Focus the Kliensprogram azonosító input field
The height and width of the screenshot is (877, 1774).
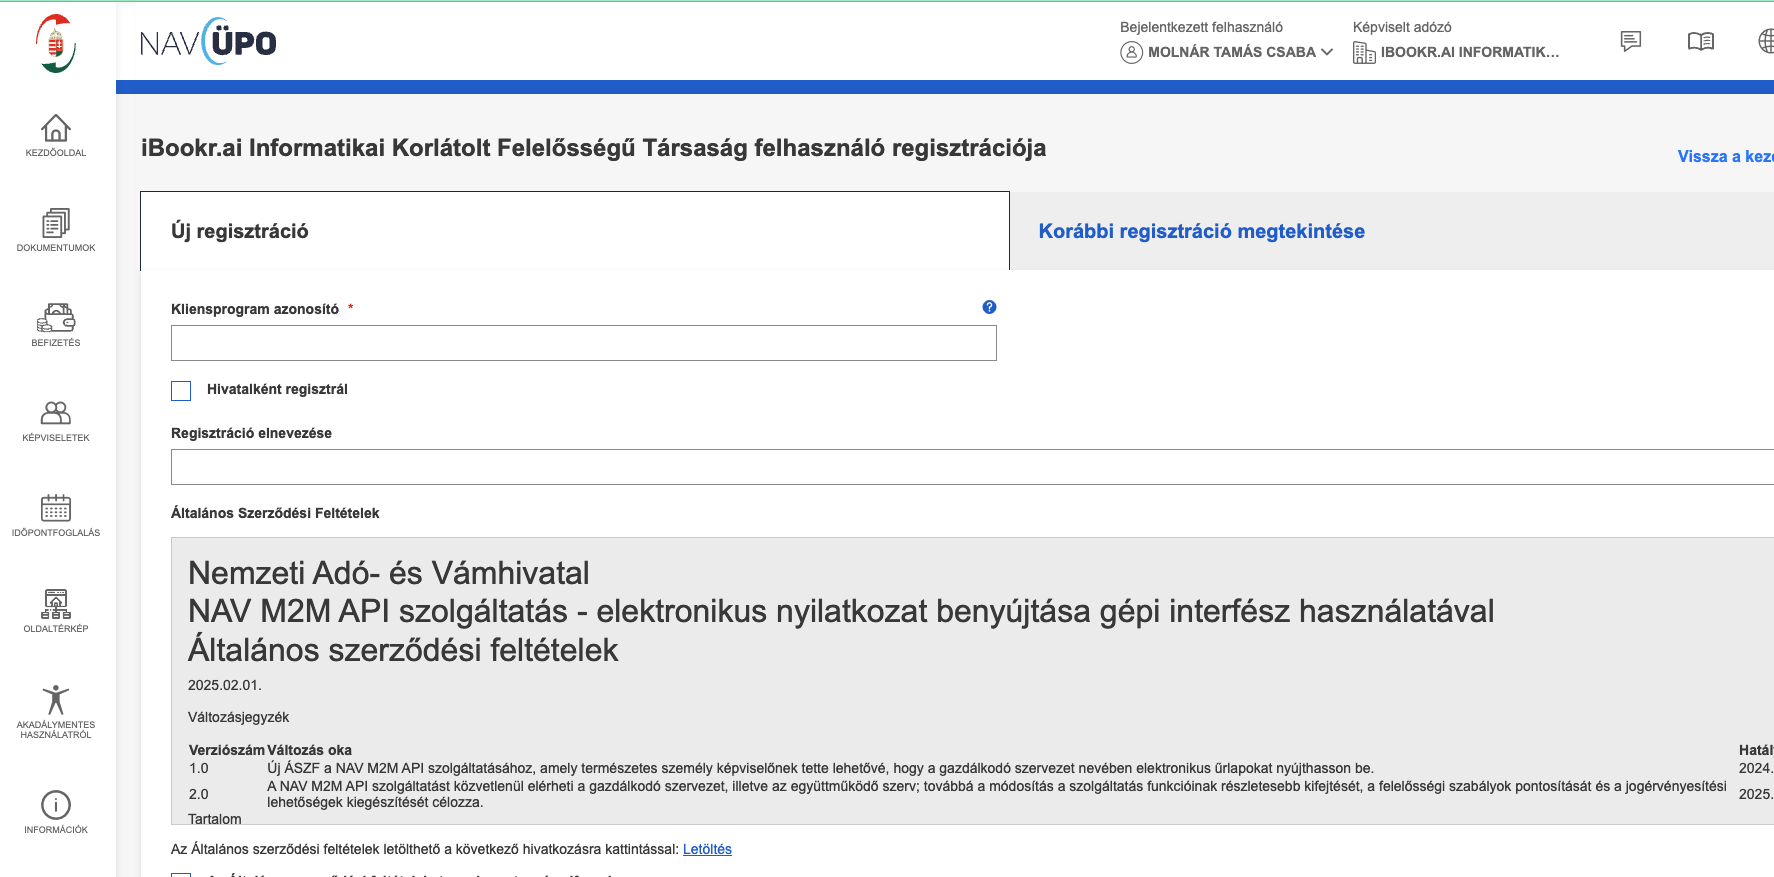click(x=583, y=343)
